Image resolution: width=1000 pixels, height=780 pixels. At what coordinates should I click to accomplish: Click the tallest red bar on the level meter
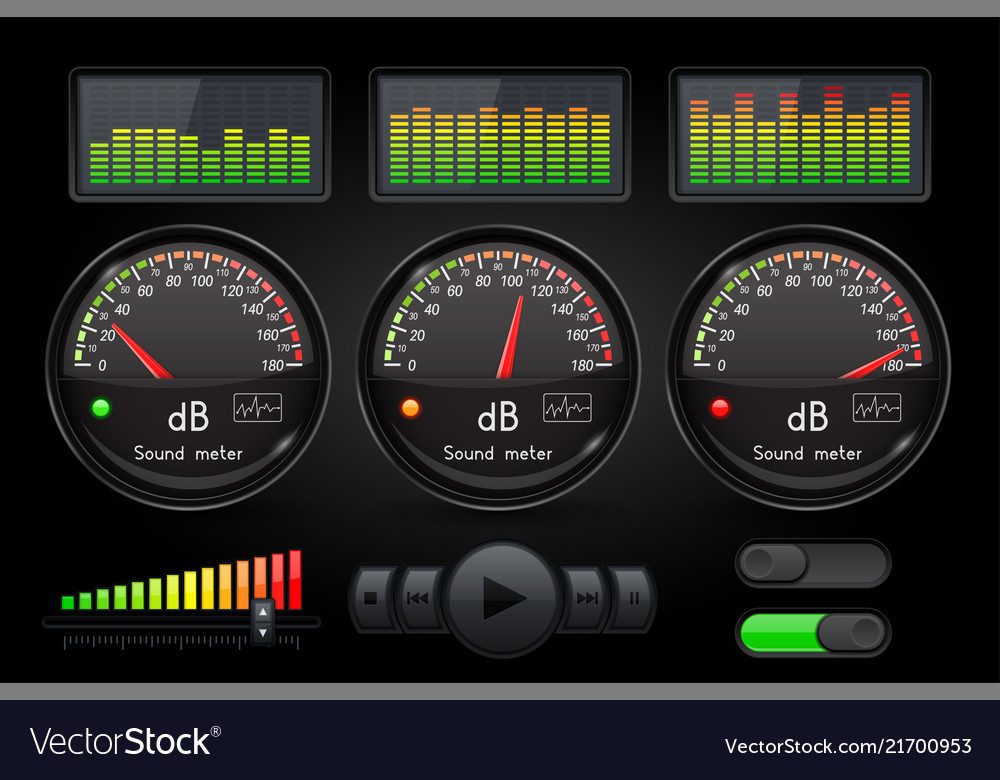(x=296, y=580)
